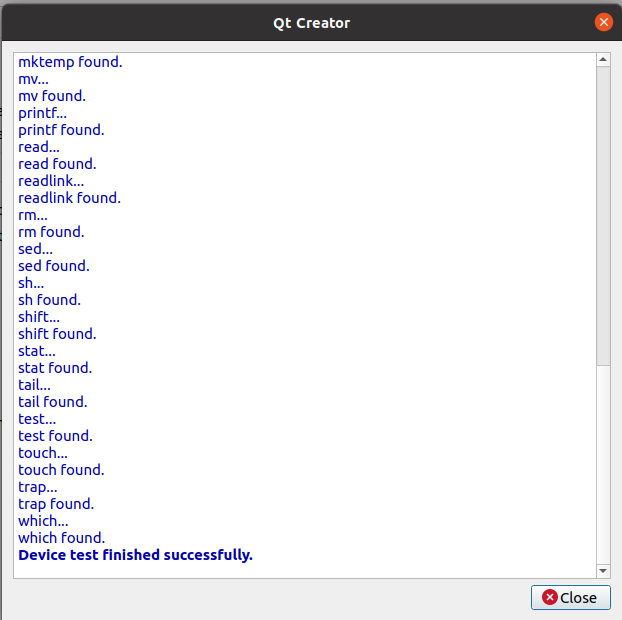This screenshot has width=622, height=620.
Task: Click the "touch found." output line
Action: point(61,470)
